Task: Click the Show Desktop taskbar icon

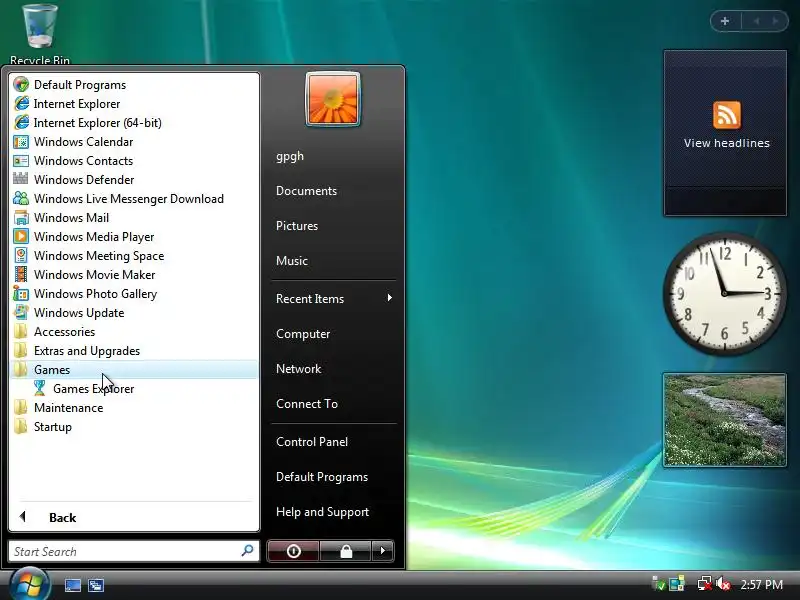Action: pyautogui.click(x=72, y=585)
